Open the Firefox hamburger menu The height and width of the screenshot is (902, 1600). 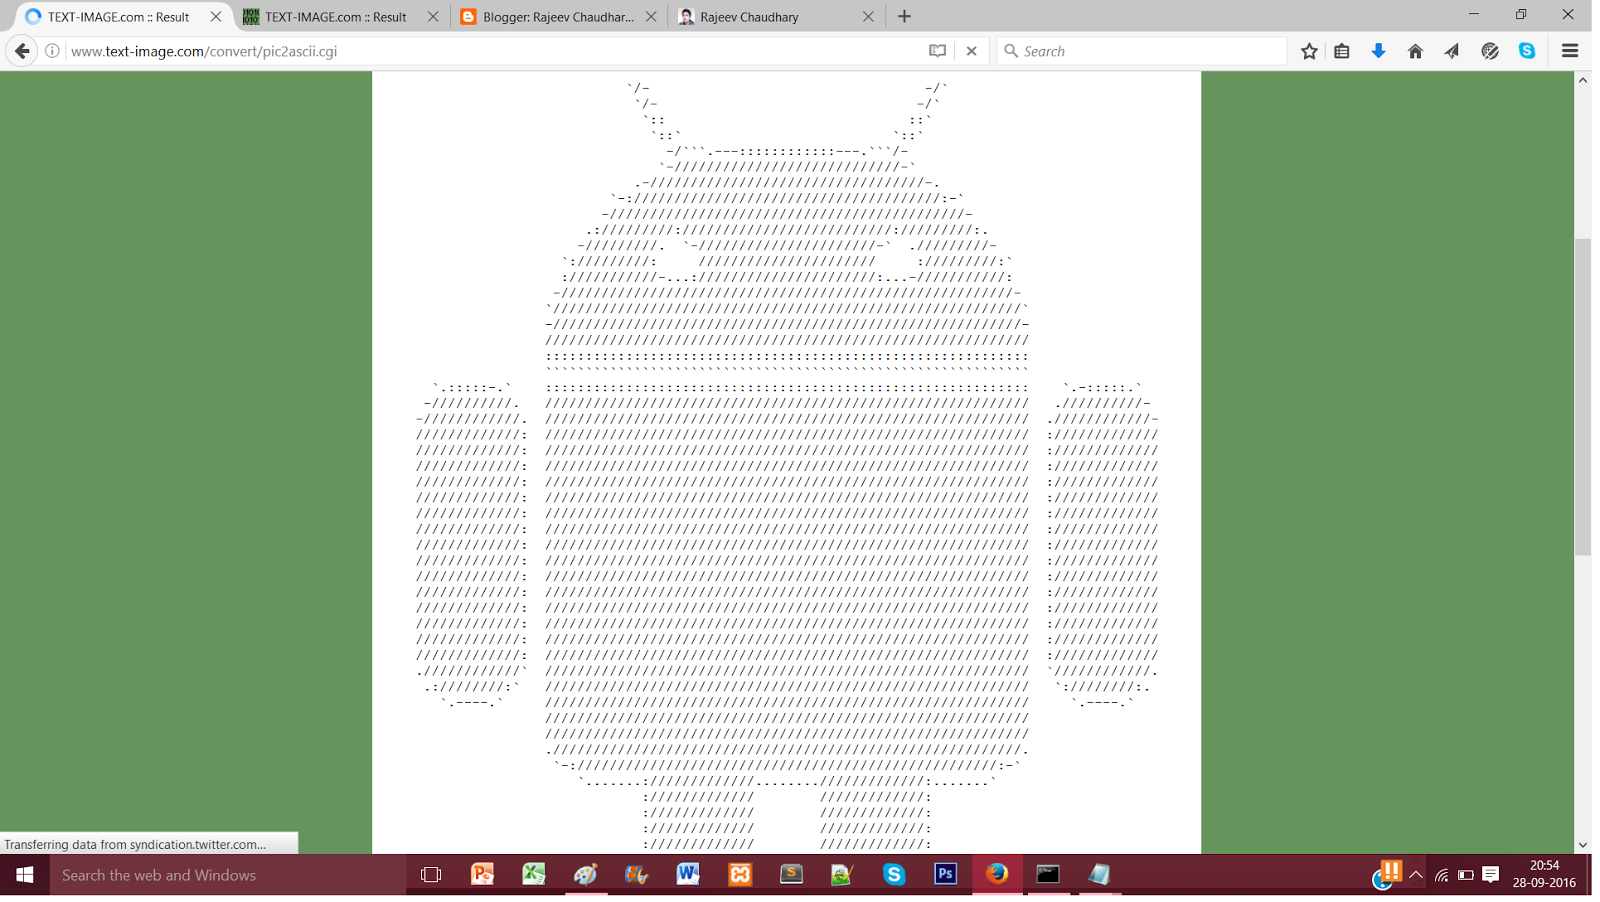(x=1570, y=51)
